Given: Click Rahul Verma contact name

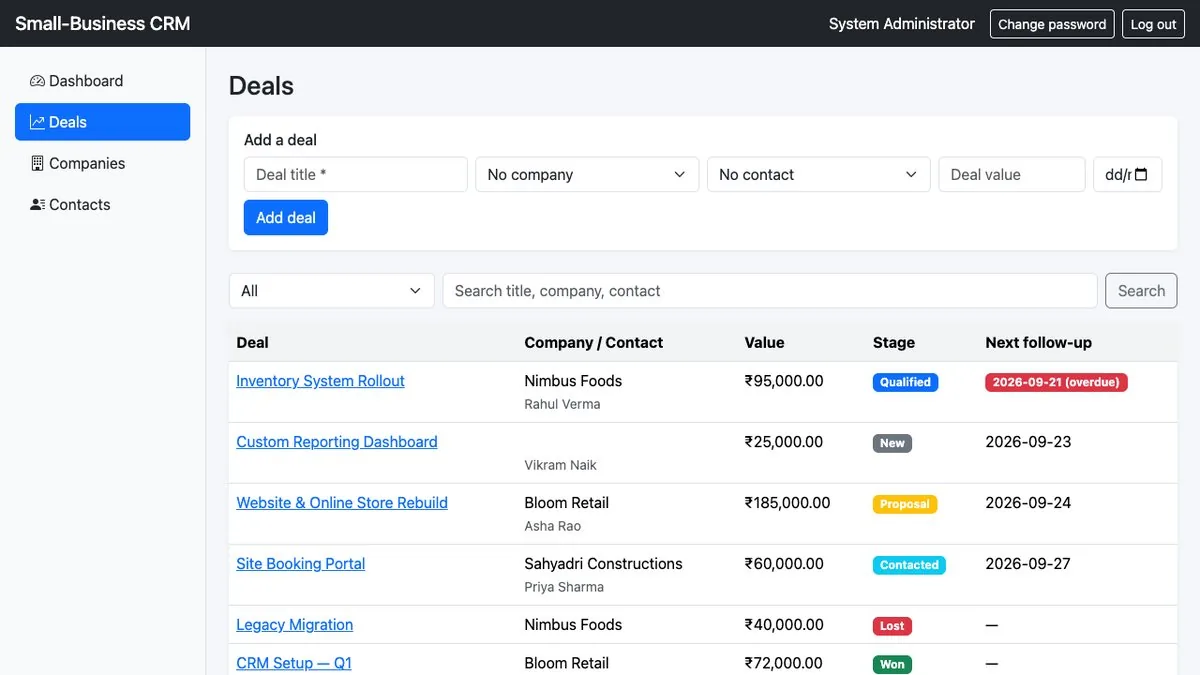Looking at the screenshot, I should pos(562,405).
